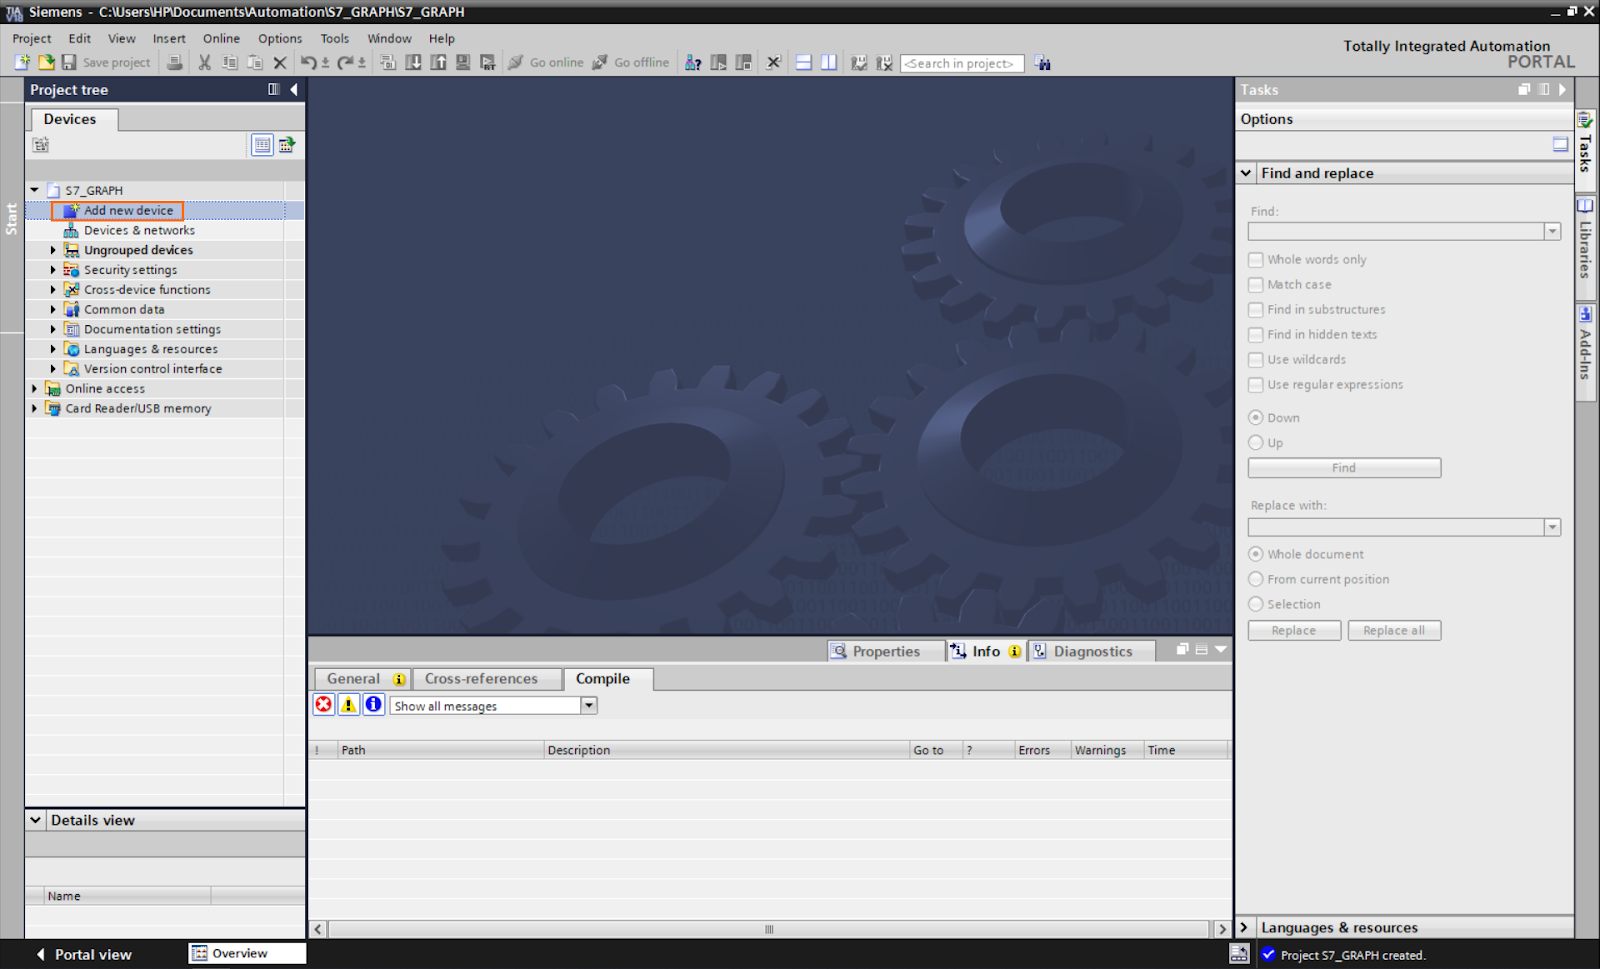This screenshot has height=969, width=1600.
Task: Switch to the Properties tab
Action: point(886,651)
